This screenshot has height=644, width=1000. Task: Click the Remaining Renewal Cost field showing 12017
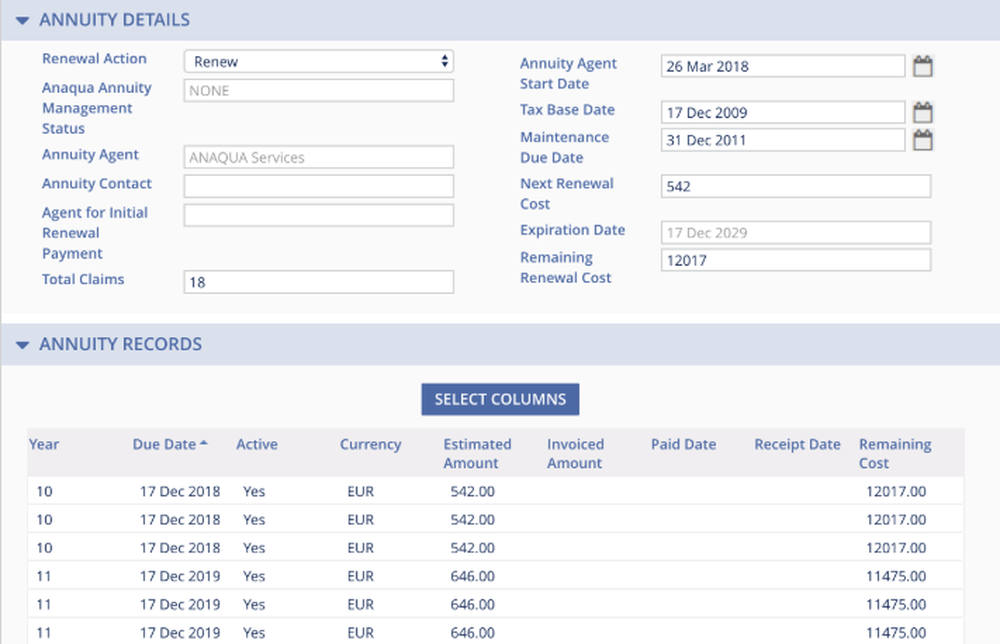tap(796, 260)
